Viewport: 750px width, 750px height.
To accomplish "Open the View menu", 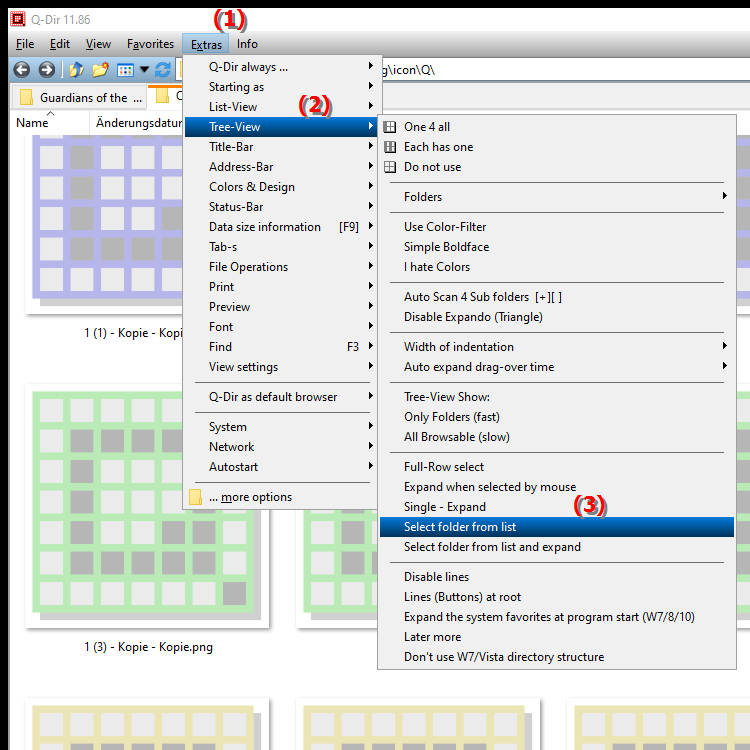I will click(x=98, y=44).
